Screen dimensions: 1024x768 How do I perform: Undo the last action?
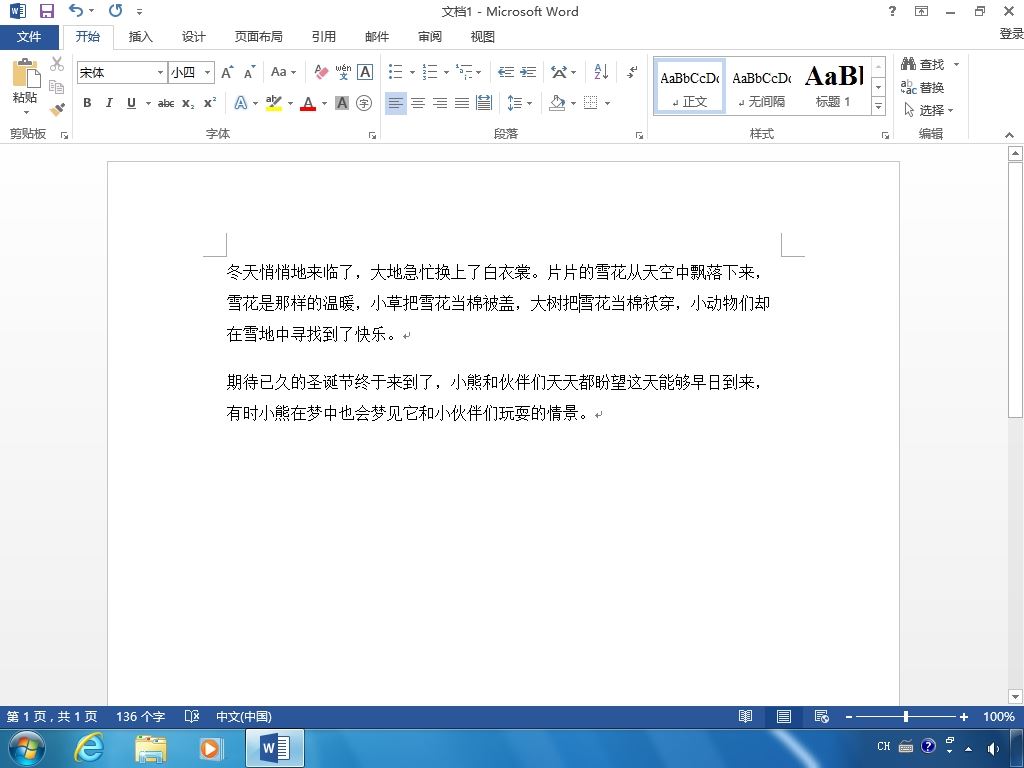pyautogui.click(x=76, y=10)
